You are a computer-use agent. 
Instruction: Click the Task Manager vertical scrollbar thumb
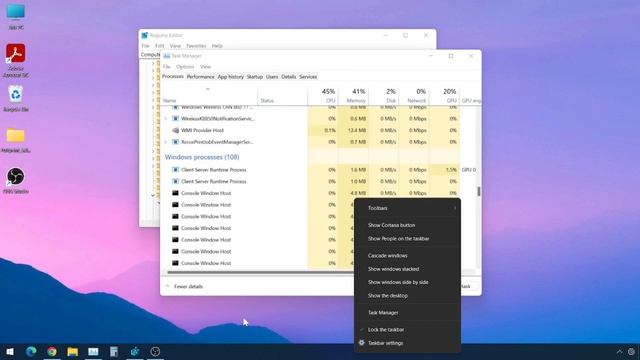[x=478, y=191]
